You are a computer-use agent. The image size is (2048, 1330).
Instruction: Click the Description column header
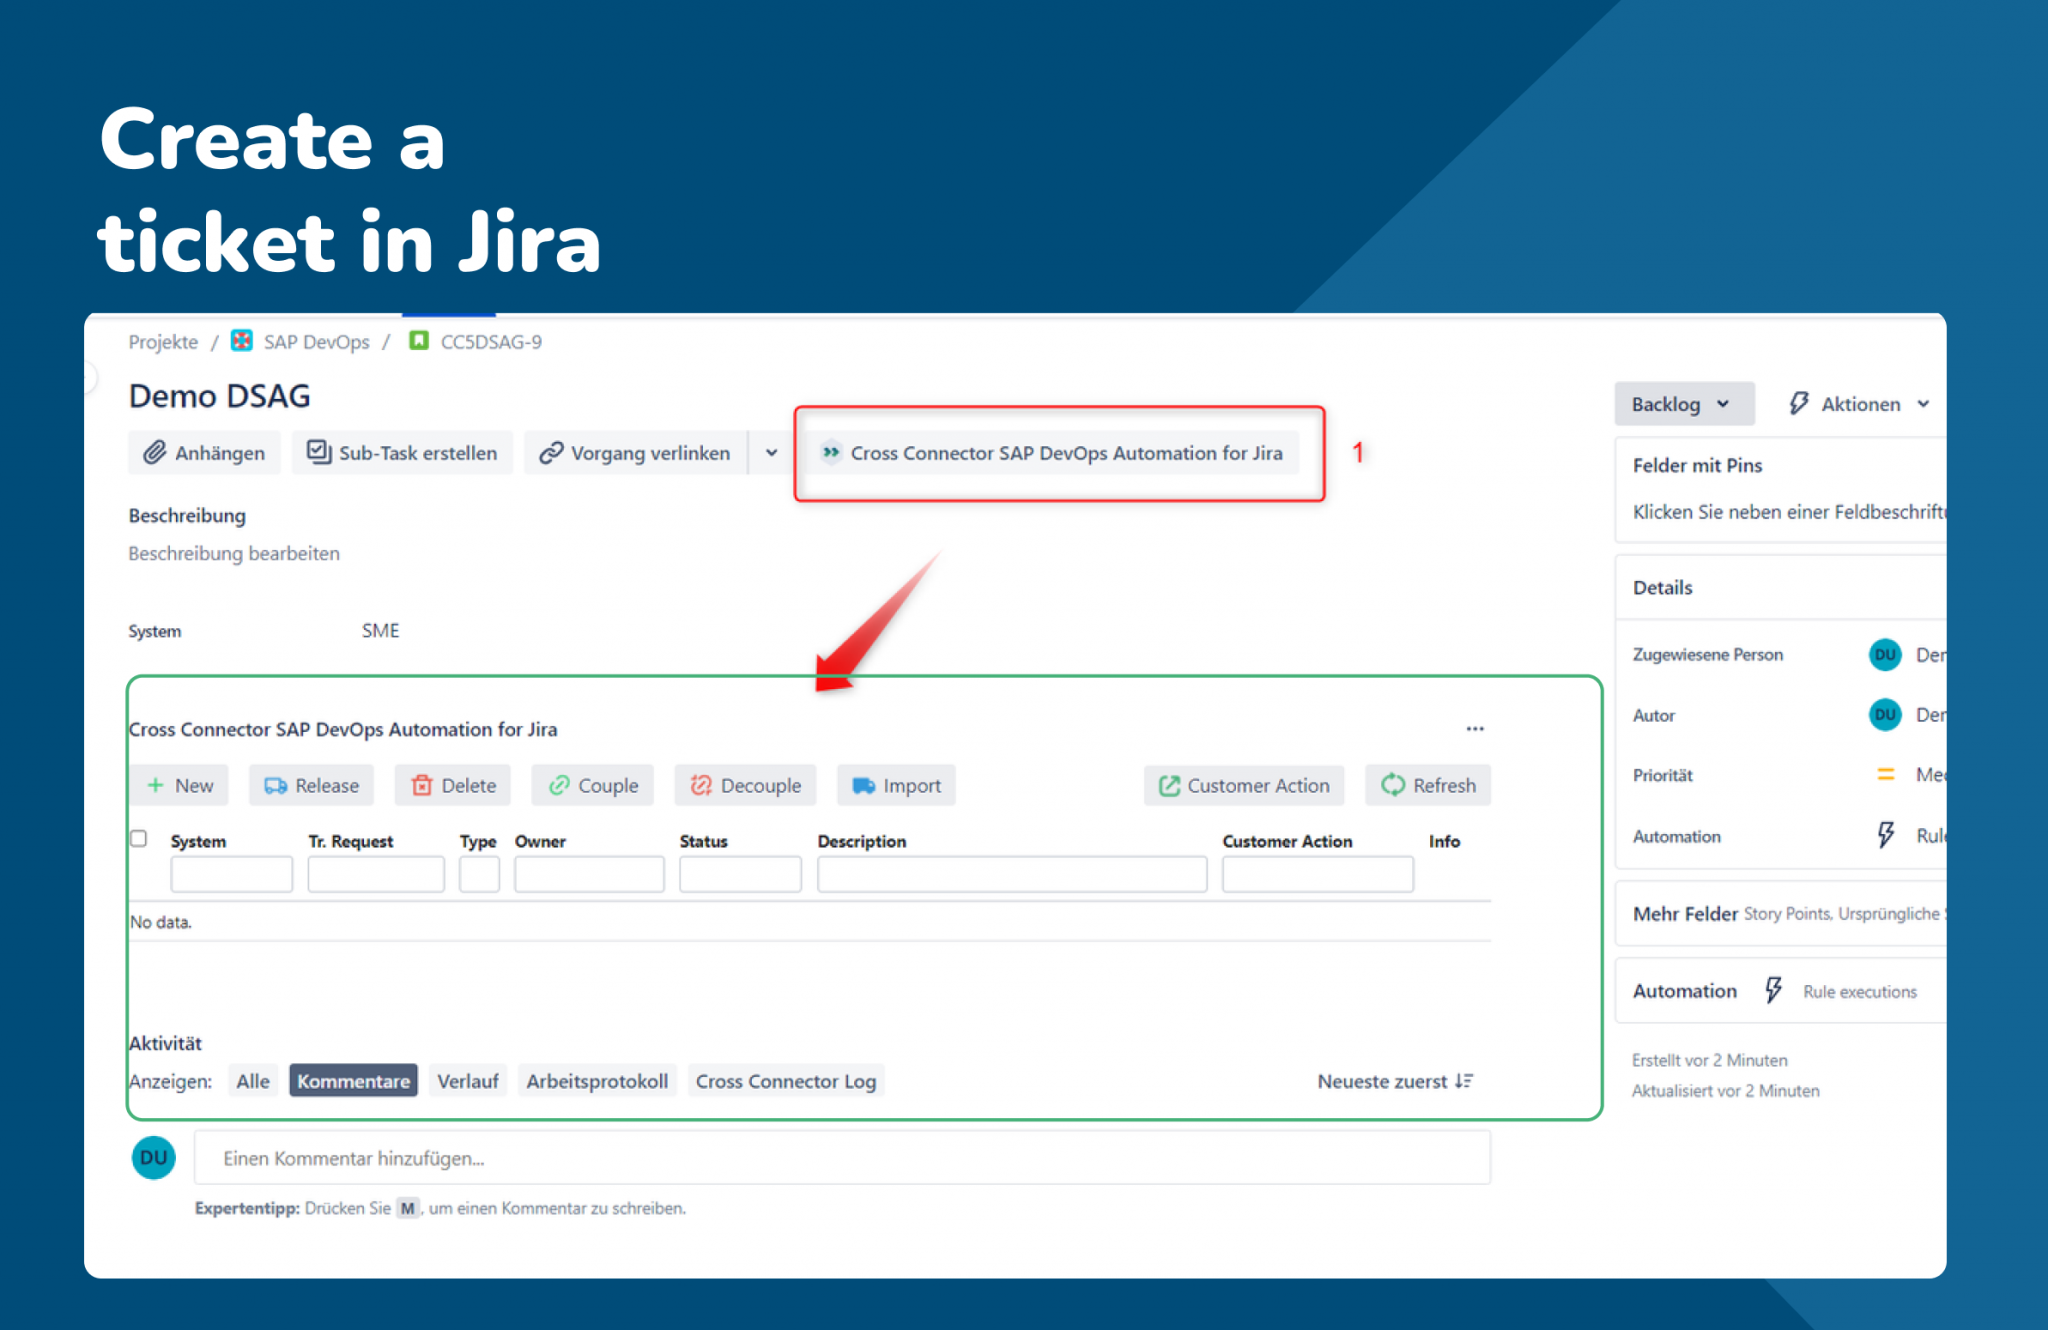point(862,842)
